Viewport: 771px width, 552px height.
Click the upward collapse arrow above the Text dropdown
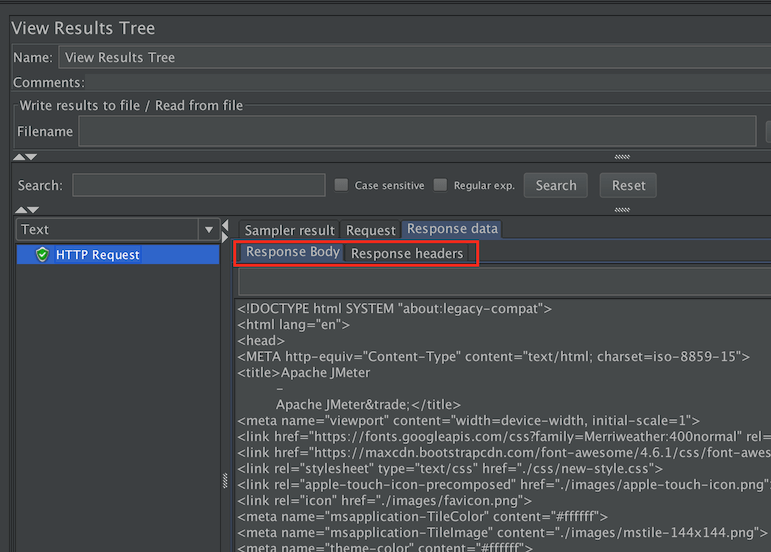(x=19, y=210)
